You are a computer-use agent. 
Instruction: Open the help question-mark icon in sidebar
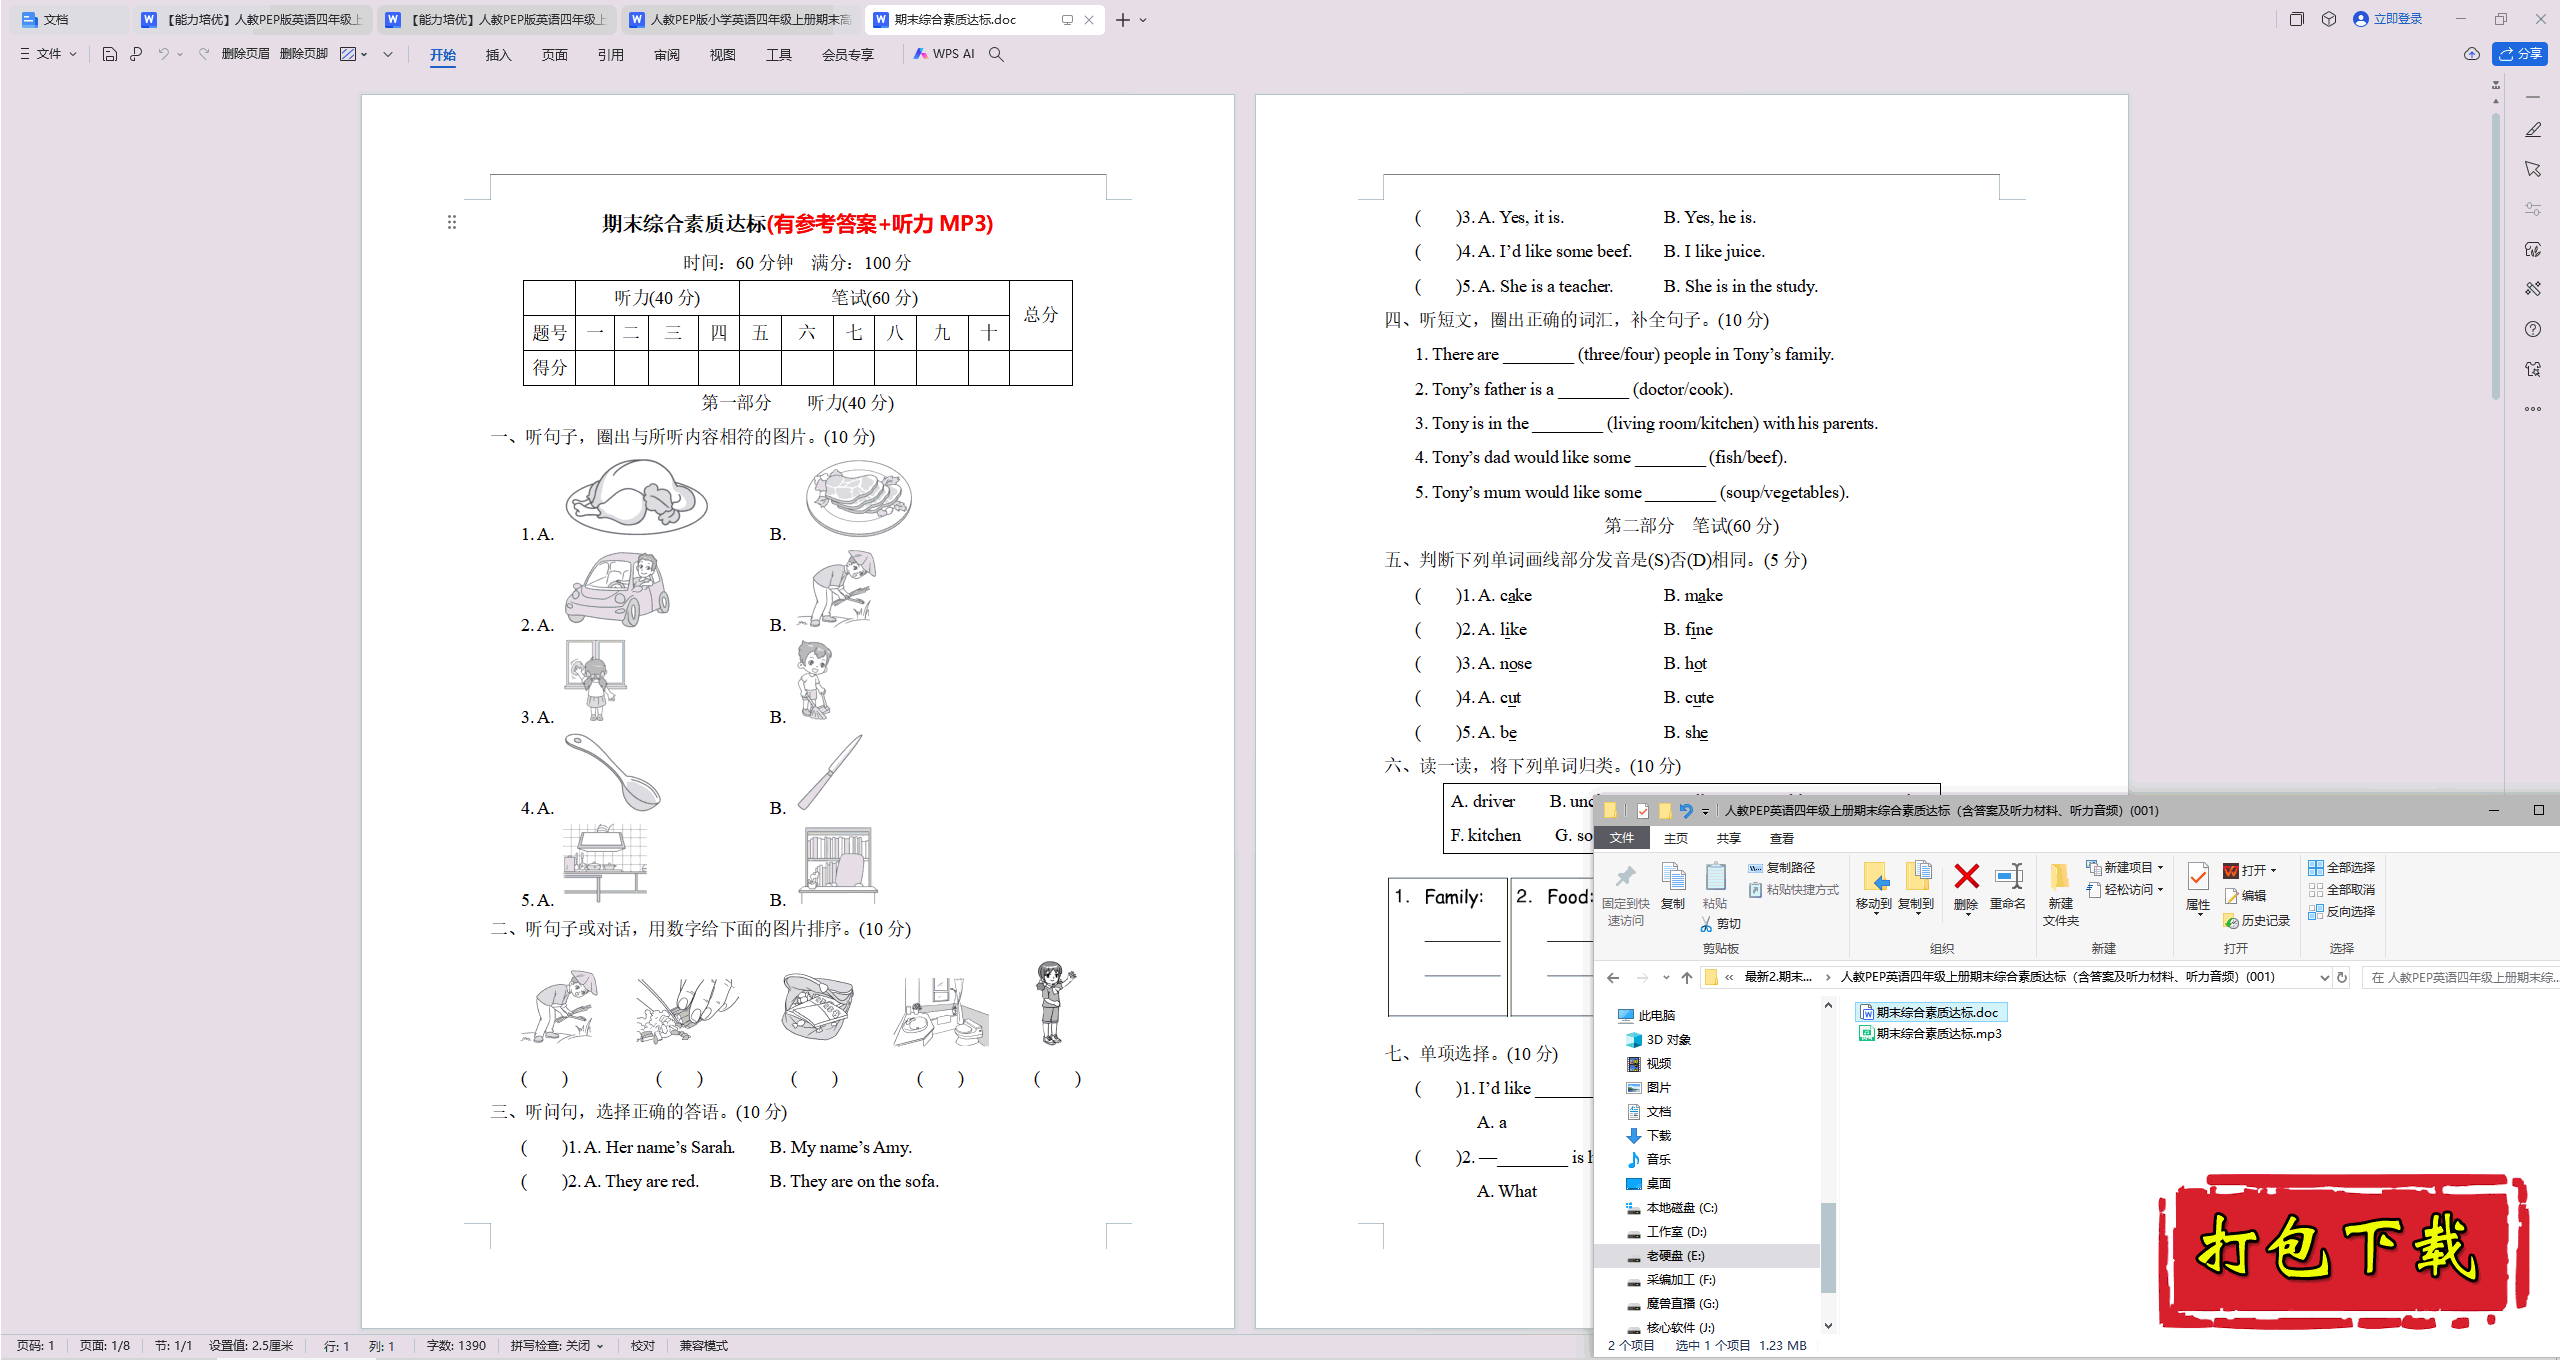coord(2533,329)
